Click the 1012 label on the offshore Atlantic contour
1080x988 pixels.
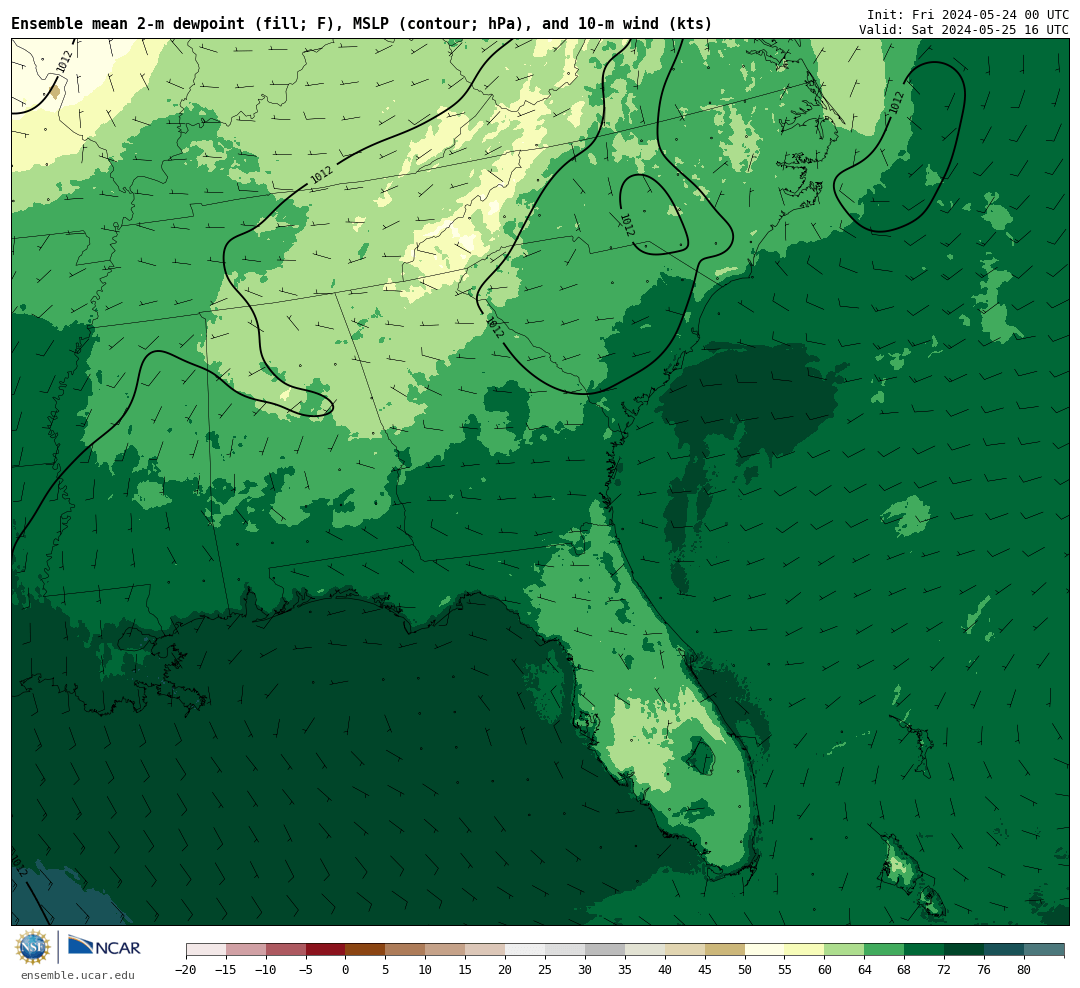[896, 103]
